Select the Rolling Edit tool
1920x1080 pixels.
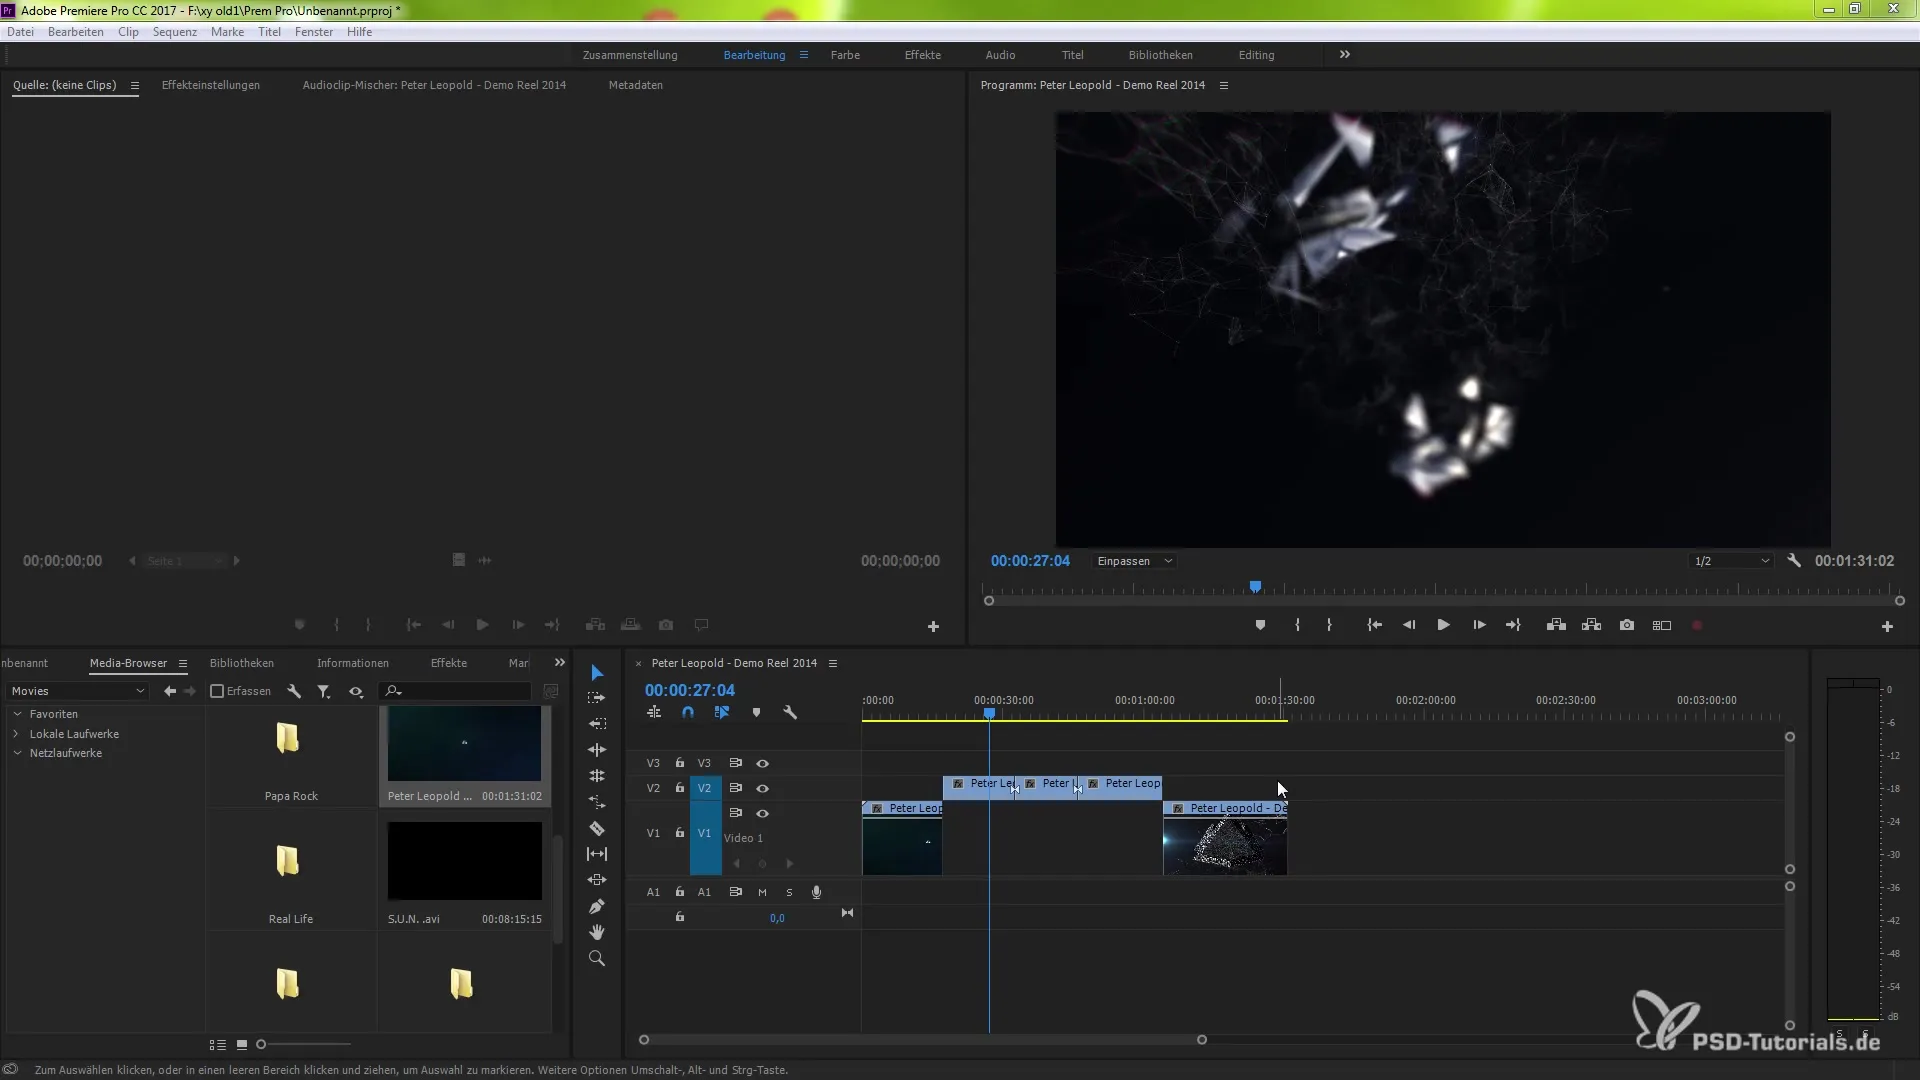click(597, 750)
